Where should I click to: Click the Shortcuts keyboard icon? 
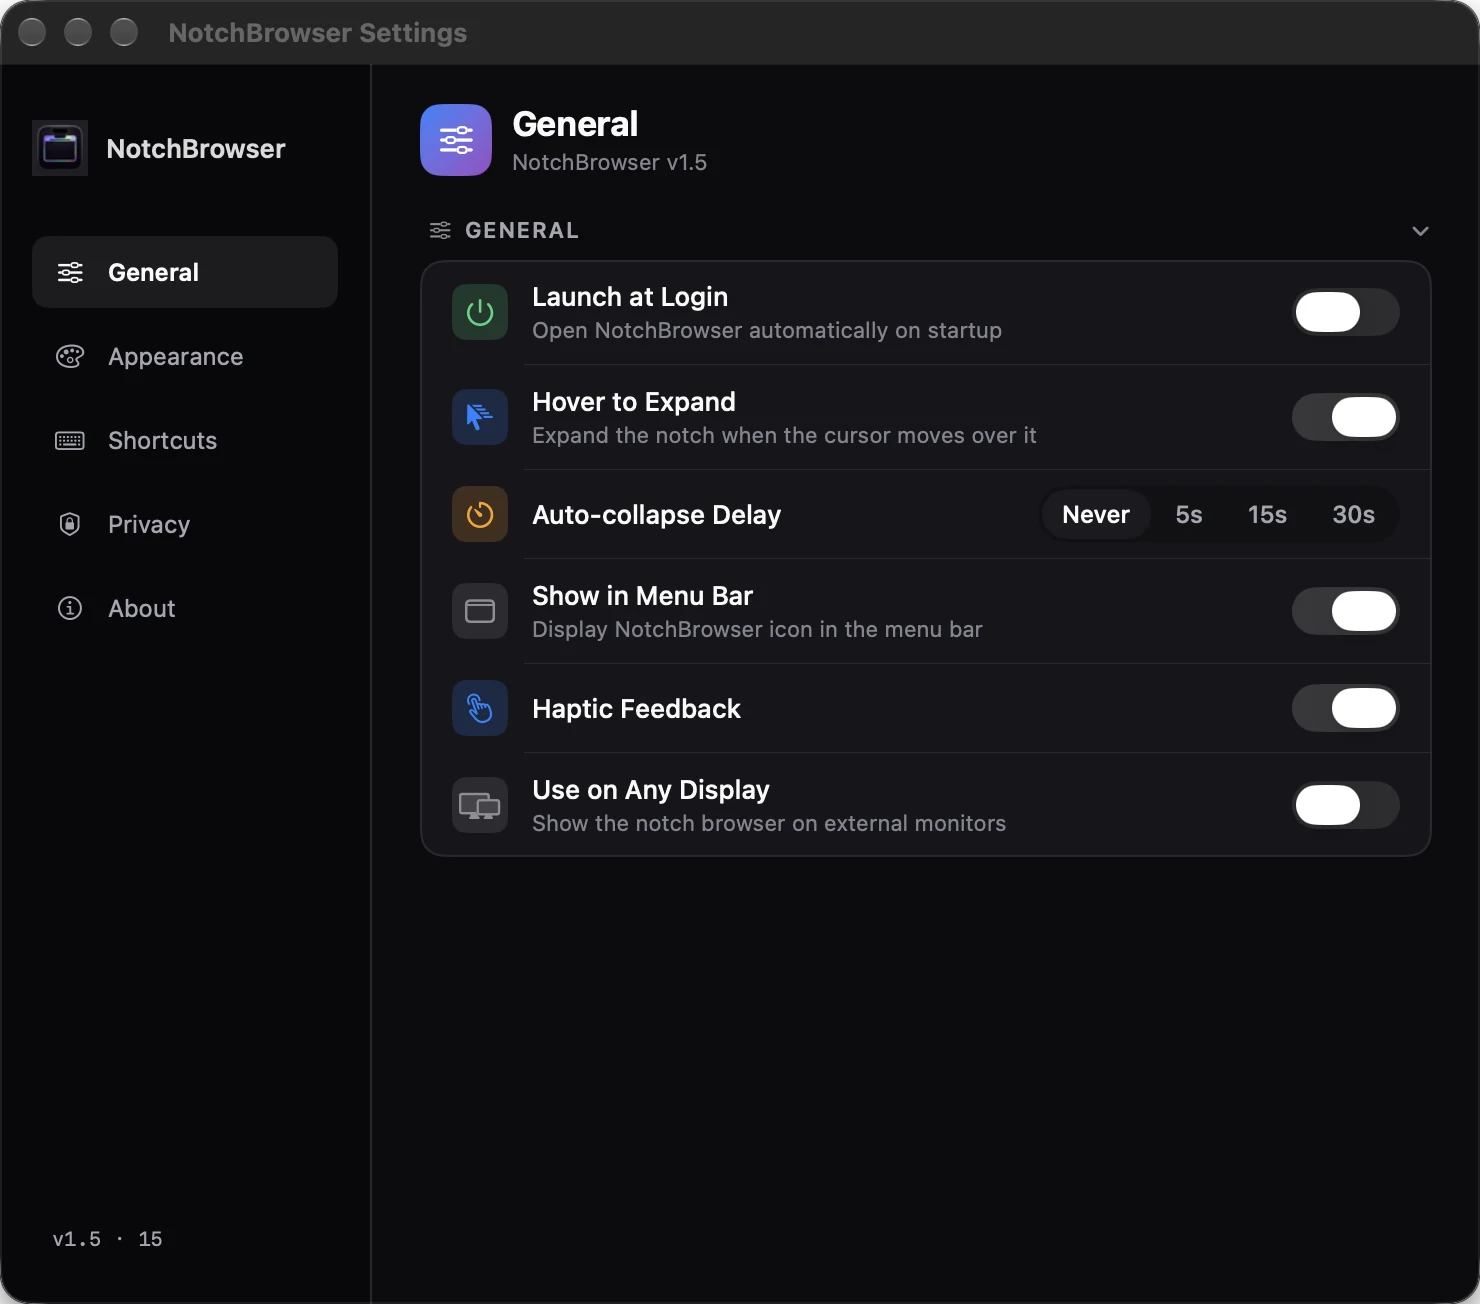[70, 440]
